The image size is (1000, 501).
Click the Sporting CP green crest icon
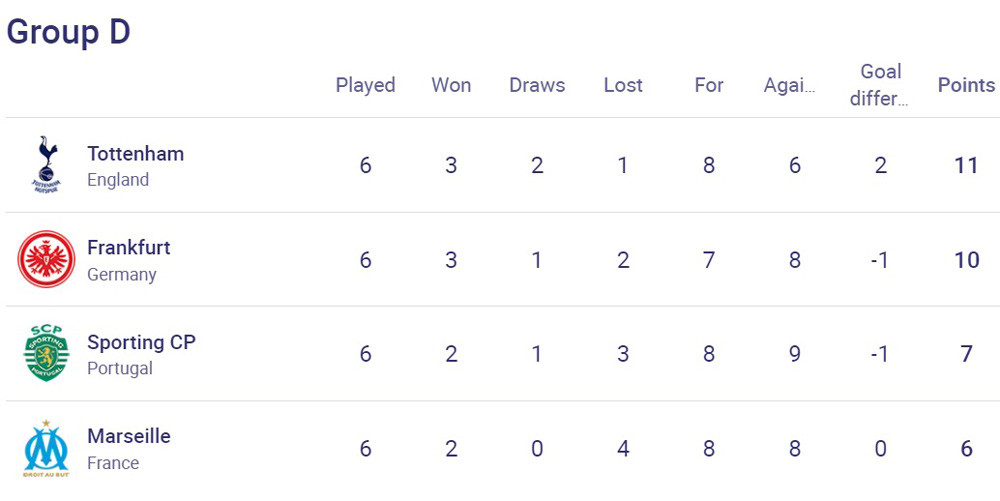46,353
